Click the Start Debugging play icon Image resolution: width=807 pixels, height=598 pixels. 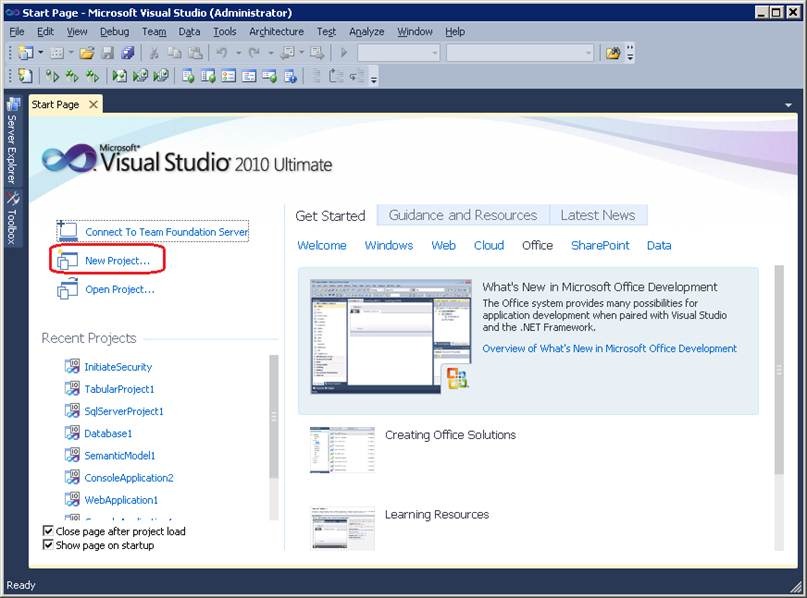[x=344, y=52]
